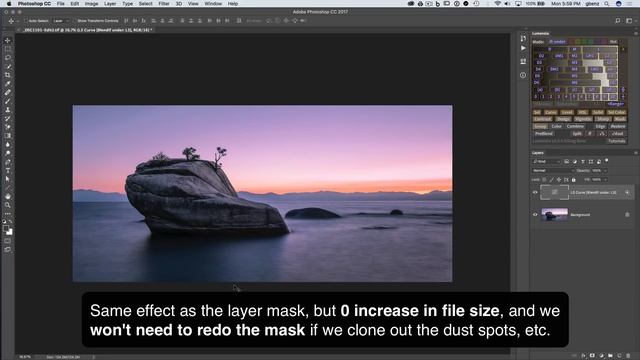Open the Lumenzia panel menu
640x360 pixels.
[x=636, y=33]
